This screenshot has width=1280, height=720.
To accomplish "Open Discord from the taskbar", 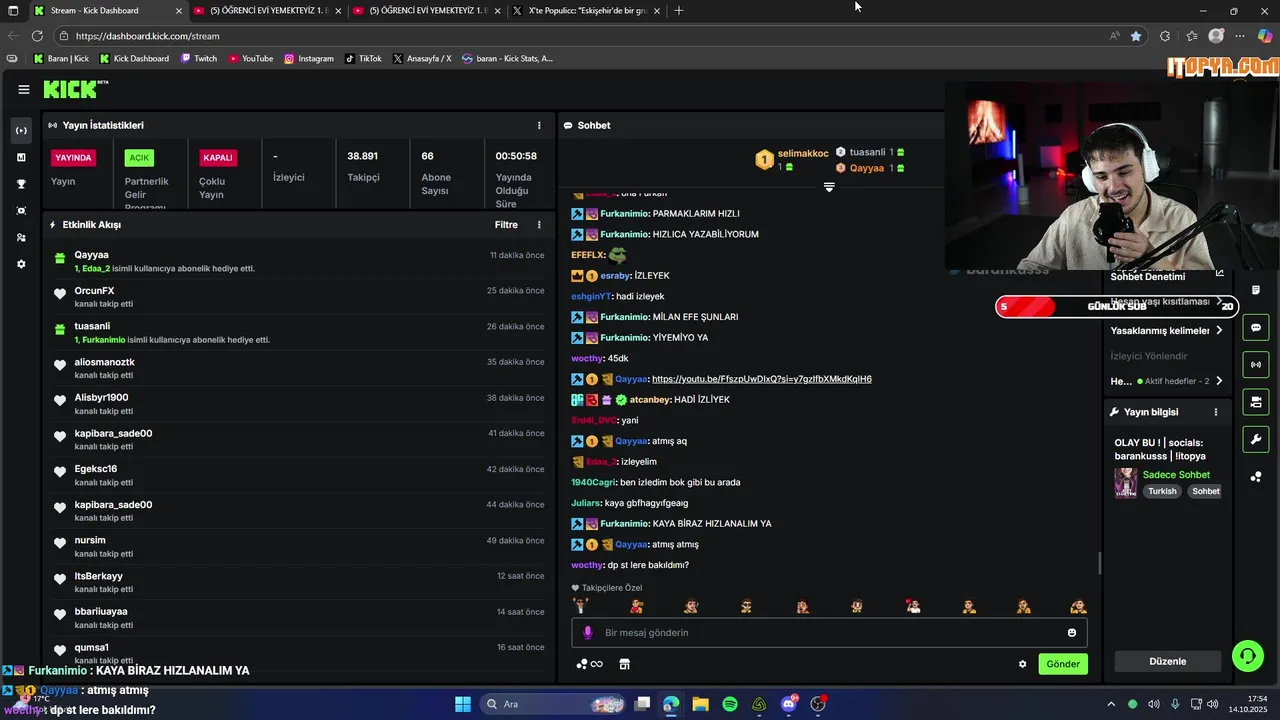I will pos(789,704).
